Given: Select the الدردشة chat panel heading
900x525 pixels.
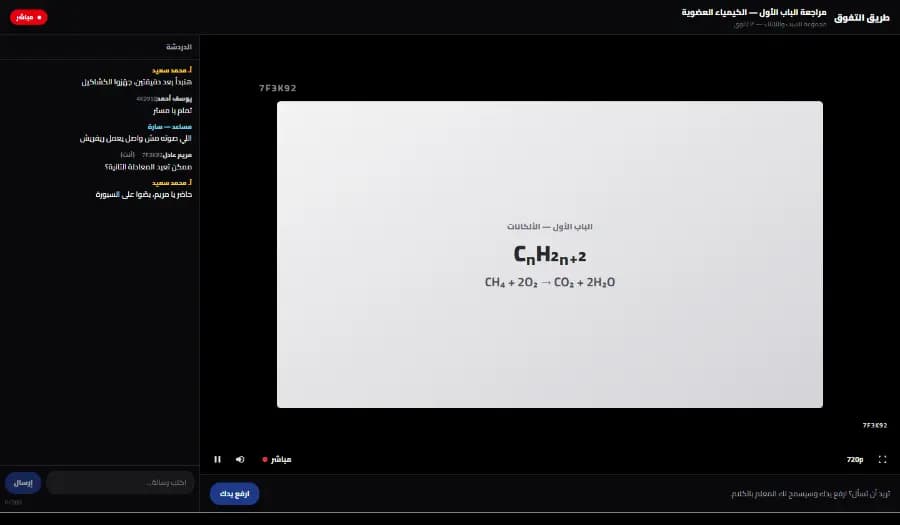Looking at the screenshot, I should click(x=179, y=46).
